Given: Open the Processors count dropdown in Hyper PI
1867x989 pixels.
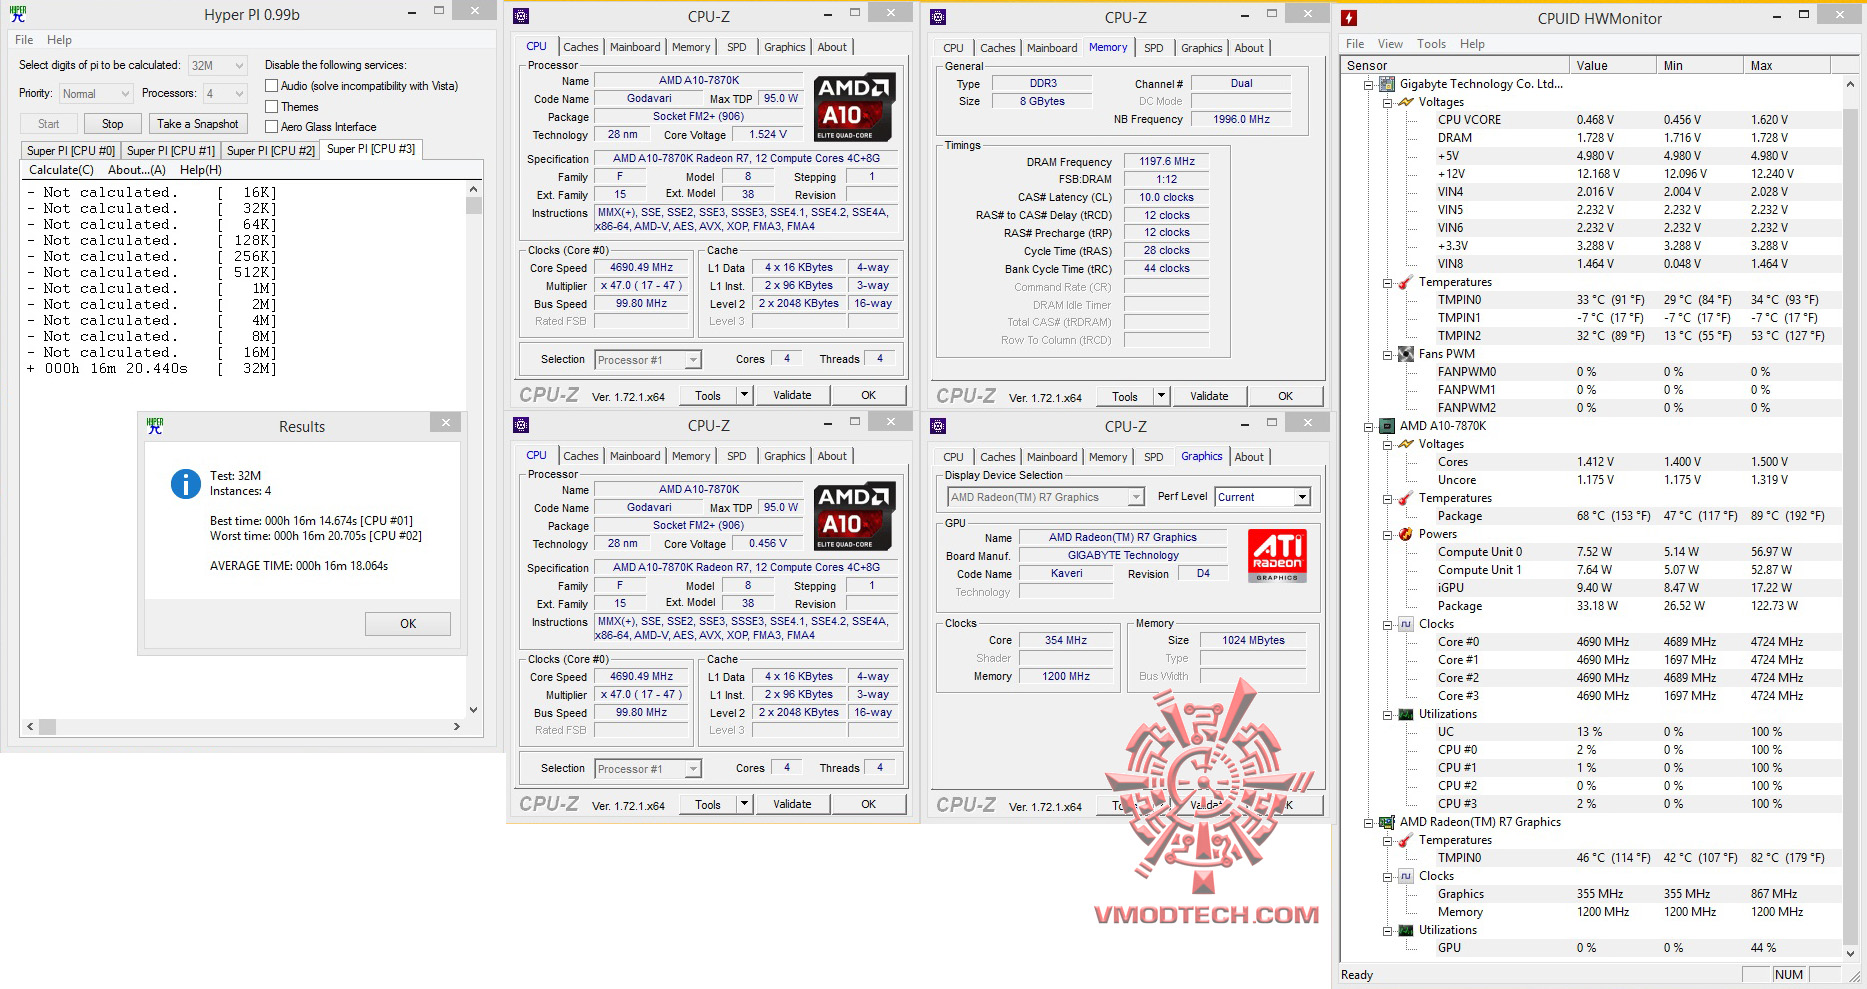Looking at the screenshot, I should click(225, 94).
